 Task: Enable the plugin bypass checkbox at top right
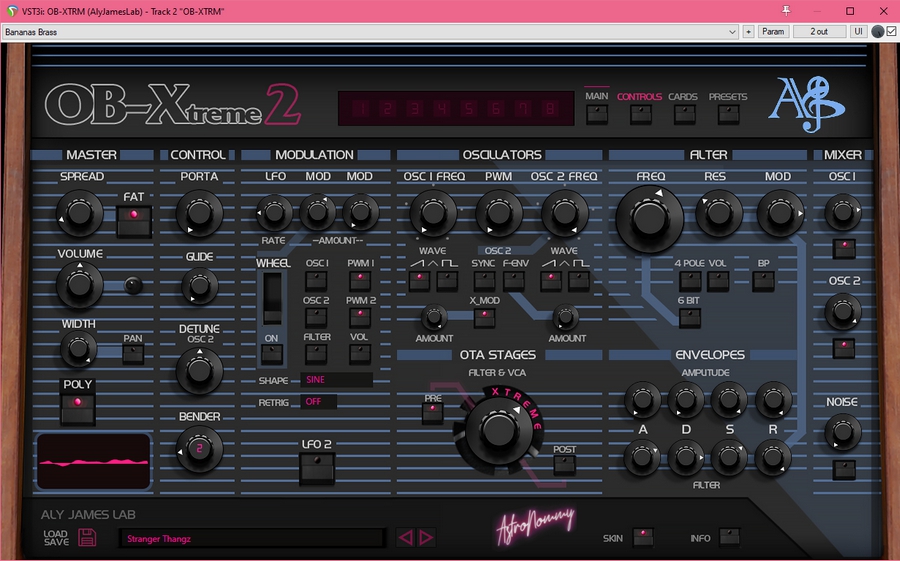tap(891, 31)
